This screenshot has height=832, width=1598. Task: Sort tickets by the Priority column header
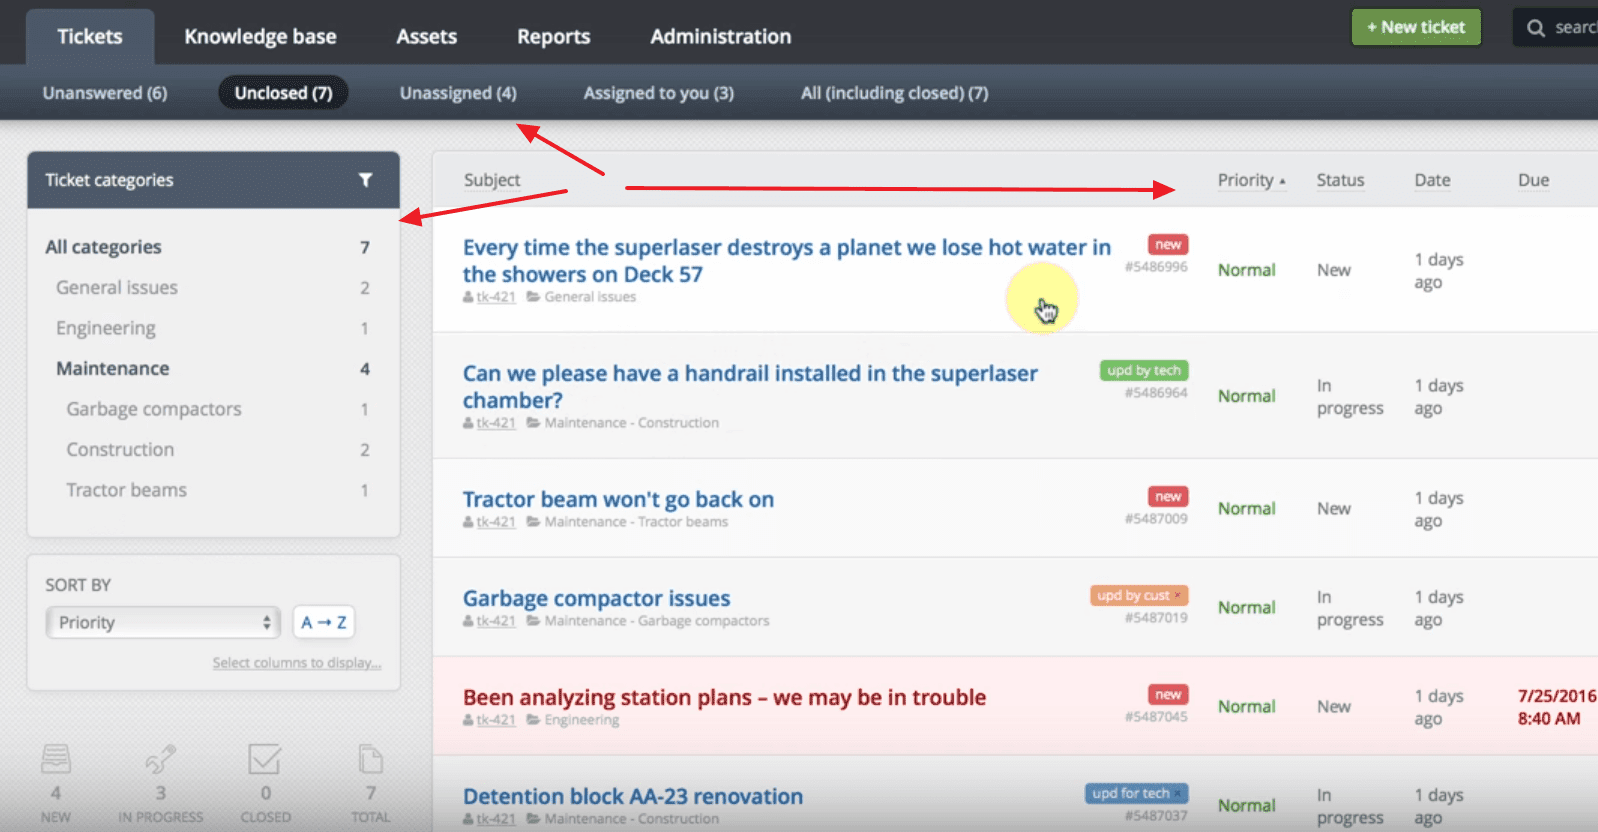(1245, 180)
